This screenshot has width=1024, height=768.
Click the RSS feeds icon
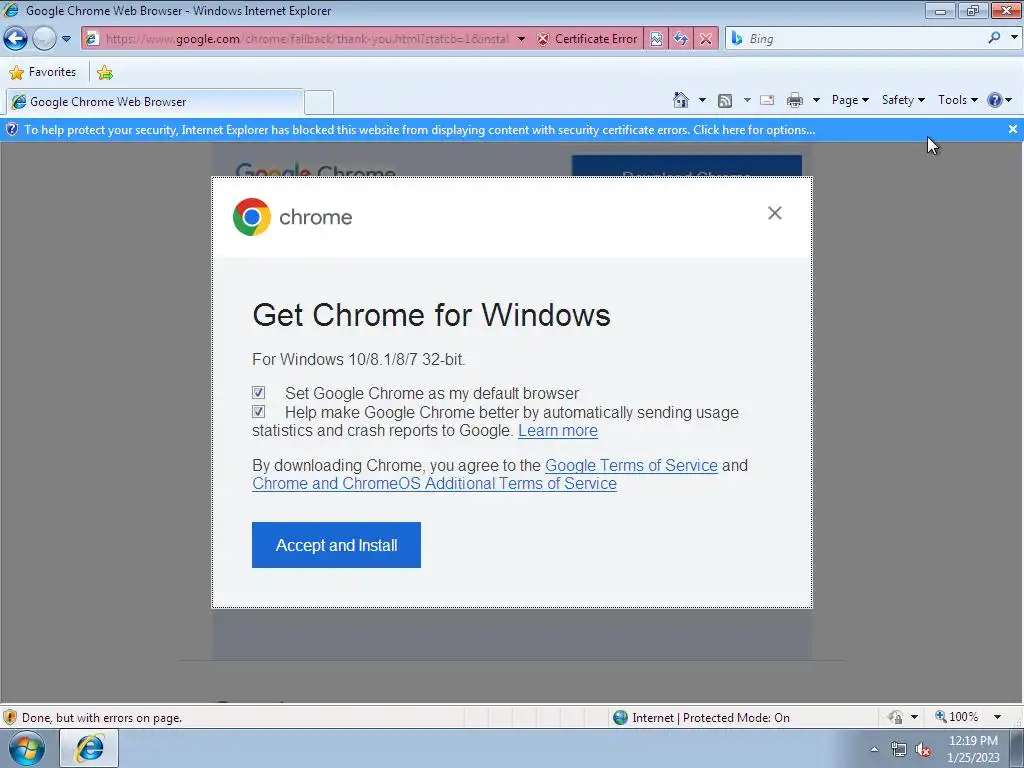tap(724, 100)
